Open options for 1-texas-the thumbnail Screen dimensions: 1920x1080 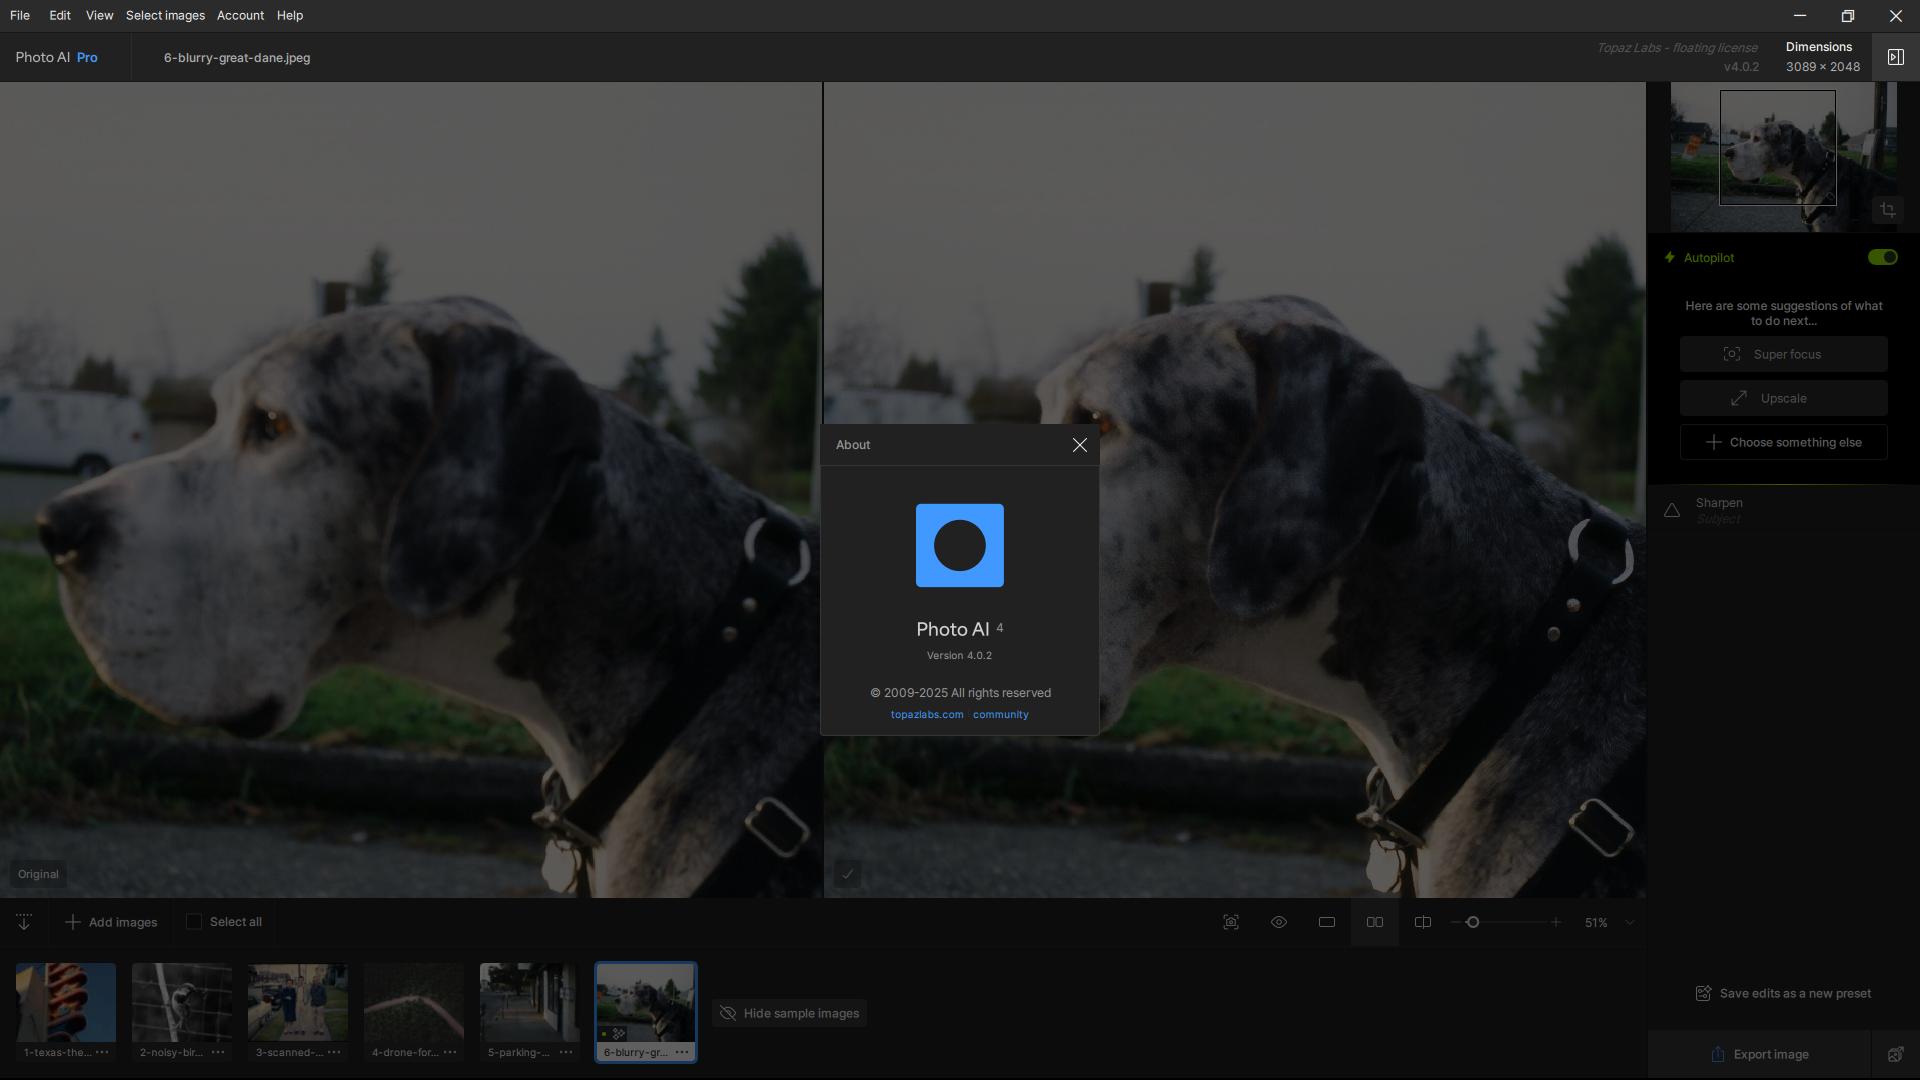(102, 1052)
